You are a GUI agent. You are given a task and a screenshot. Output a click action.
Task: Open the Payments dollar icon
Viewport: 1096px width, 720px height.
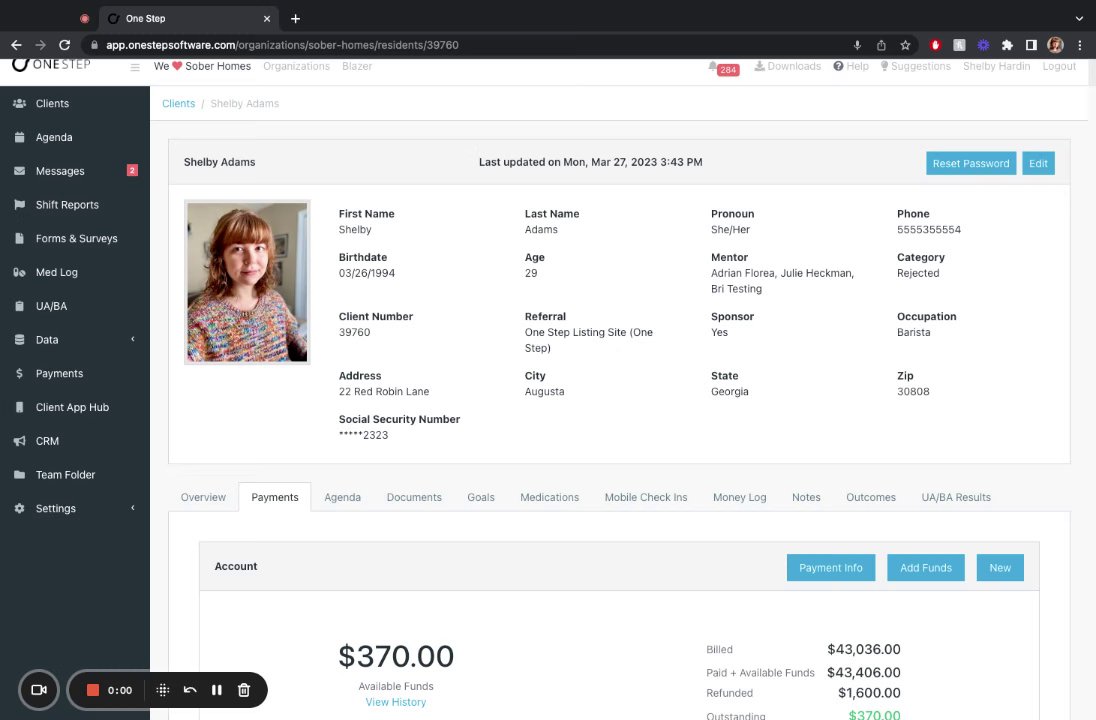point(20,374)
